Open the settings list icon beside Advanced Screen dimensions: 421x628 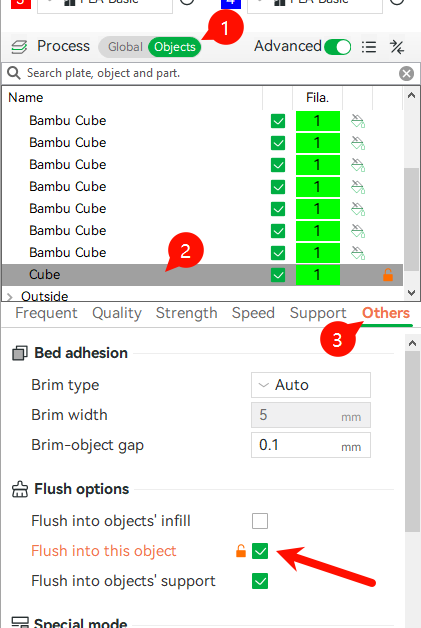pyautogui.click(x=369, y=47)
